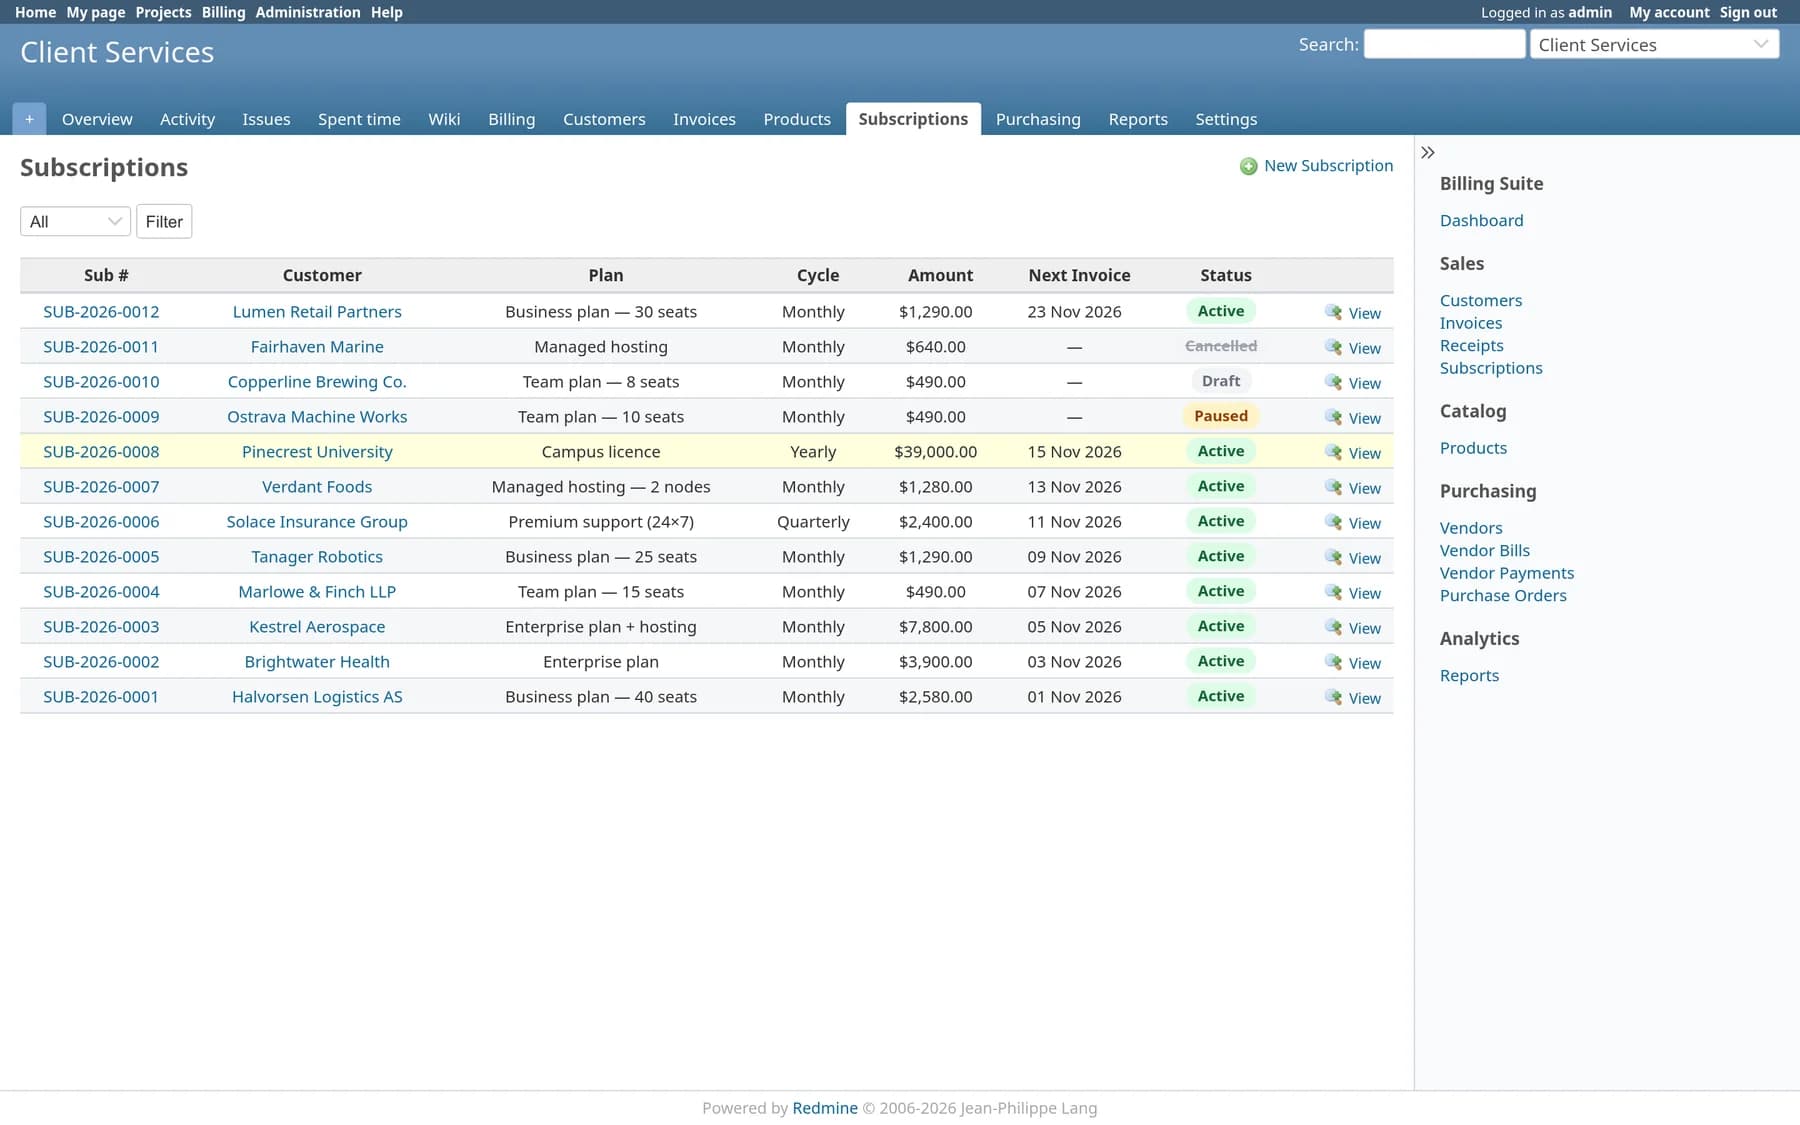The height and width of the screenshot is (1125, 1800).
Task: Open My page in the top menu
Action: pyautogui.click(x=95, y=12)
